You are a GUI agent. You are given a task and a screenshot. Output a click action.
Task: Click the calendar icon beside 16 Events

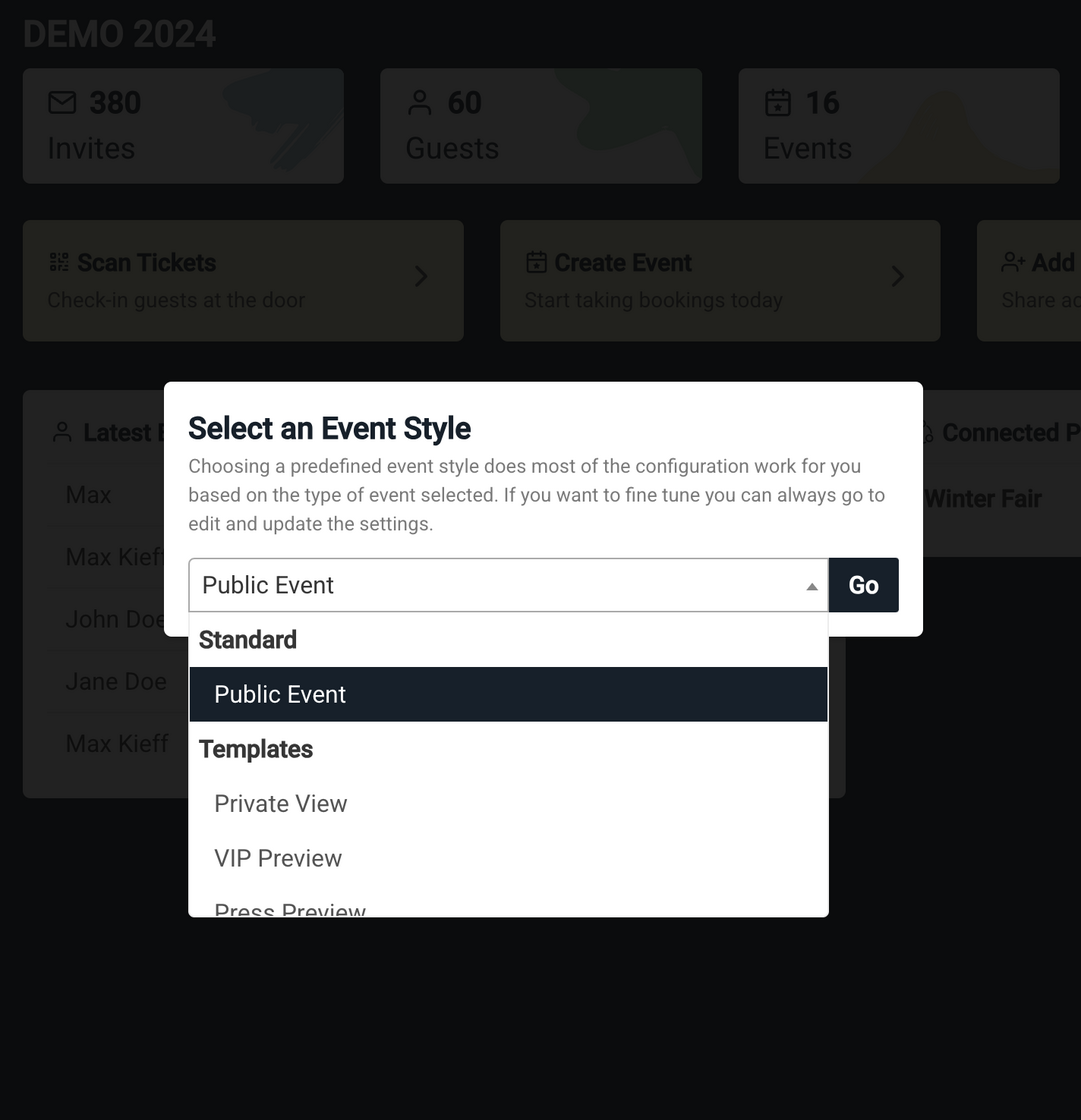pyautogui.click(x=778, y=103)
